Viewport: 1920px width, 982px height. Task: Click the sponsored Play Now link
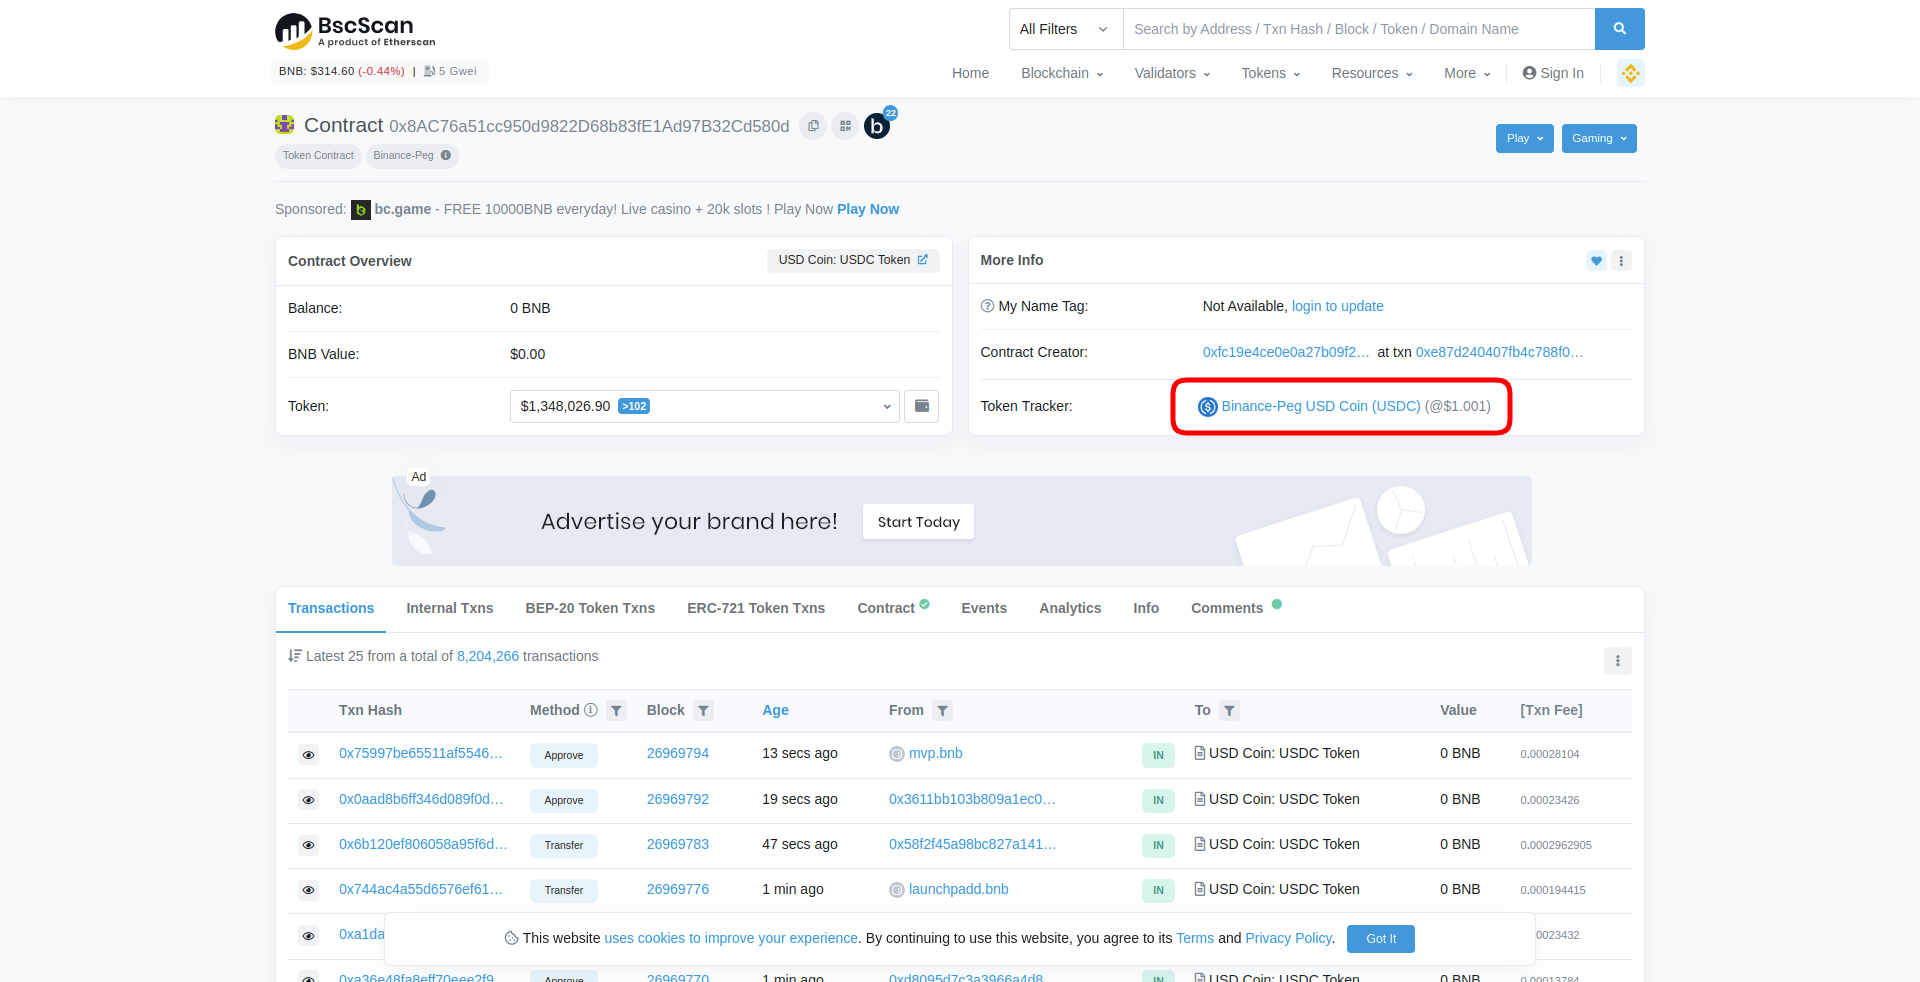coord(868,209)
